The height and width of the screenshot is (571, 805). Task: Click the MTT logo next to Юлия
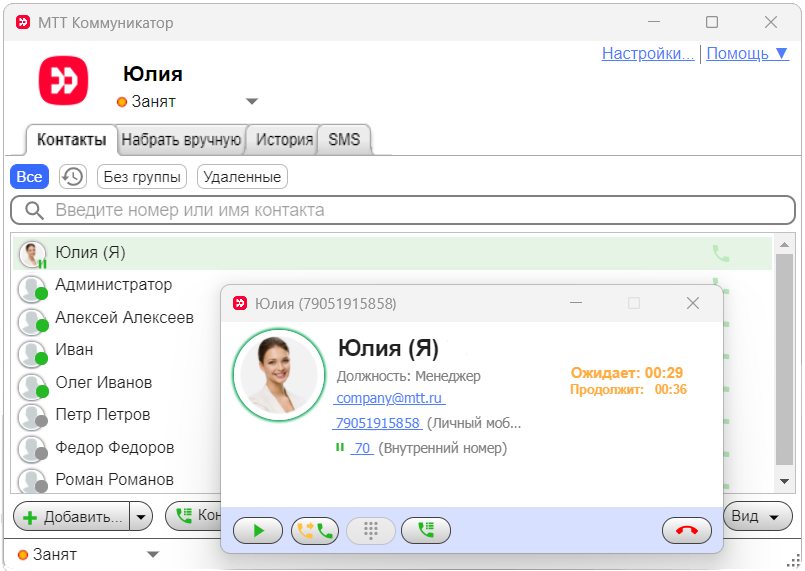click(64, 82)
